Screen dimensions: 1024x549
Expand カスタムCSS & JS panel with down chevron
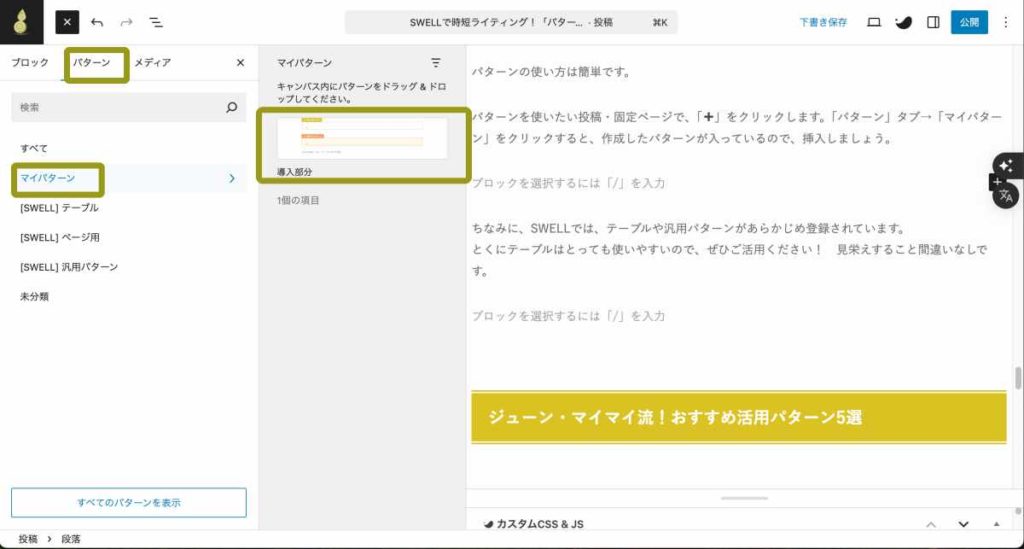(963, 524)
